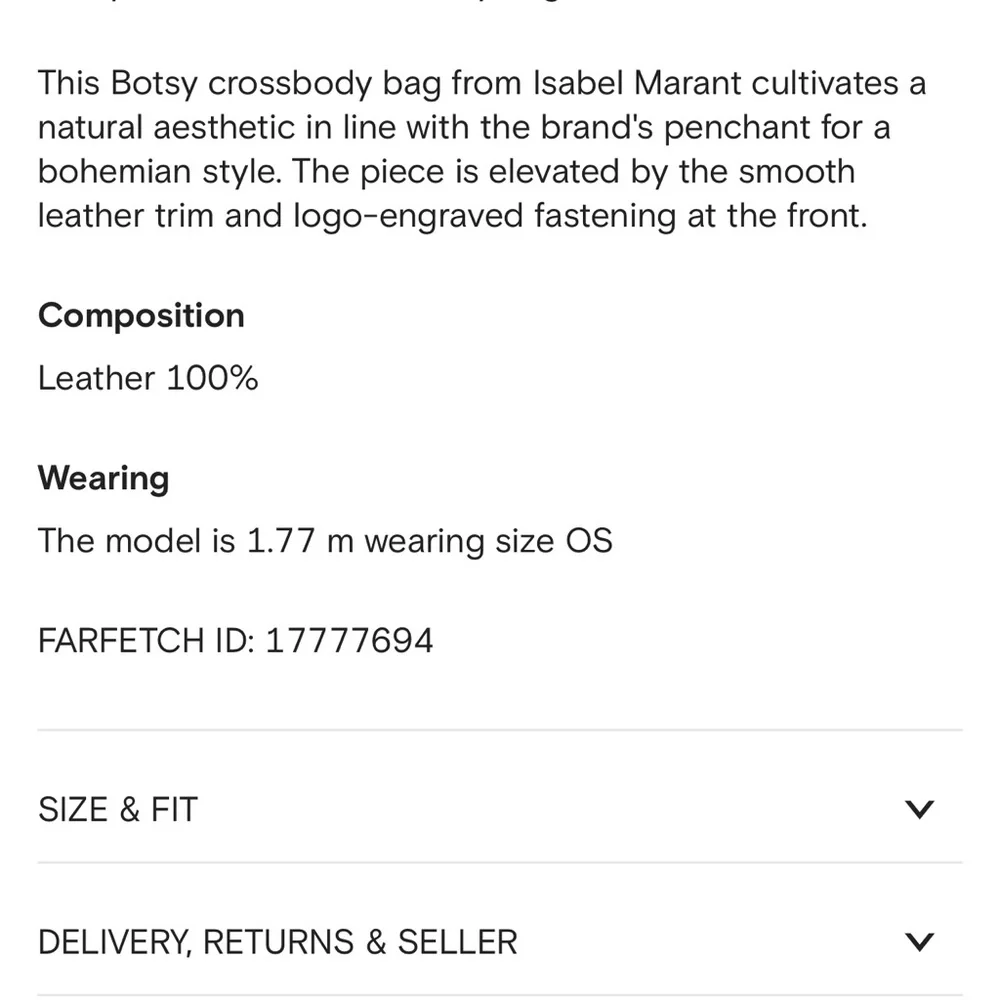This screenshot has height=1000, width=1000.
Task: Click the size 'OS' text
Action: tap(588, 541)
